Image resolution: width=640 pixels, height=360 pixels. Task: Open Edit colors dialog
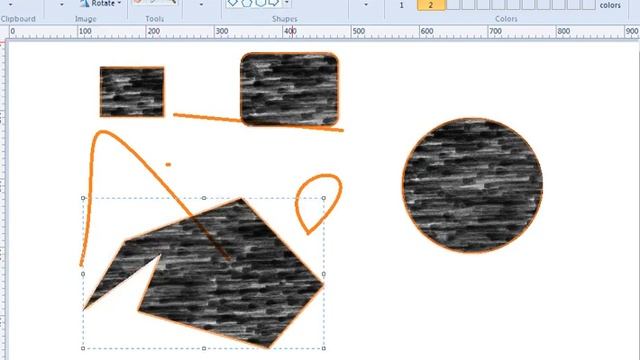point(610,5)
